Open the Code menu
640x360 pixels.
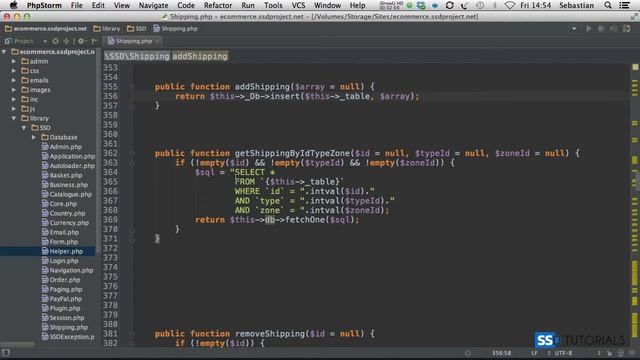click(186, 5)
